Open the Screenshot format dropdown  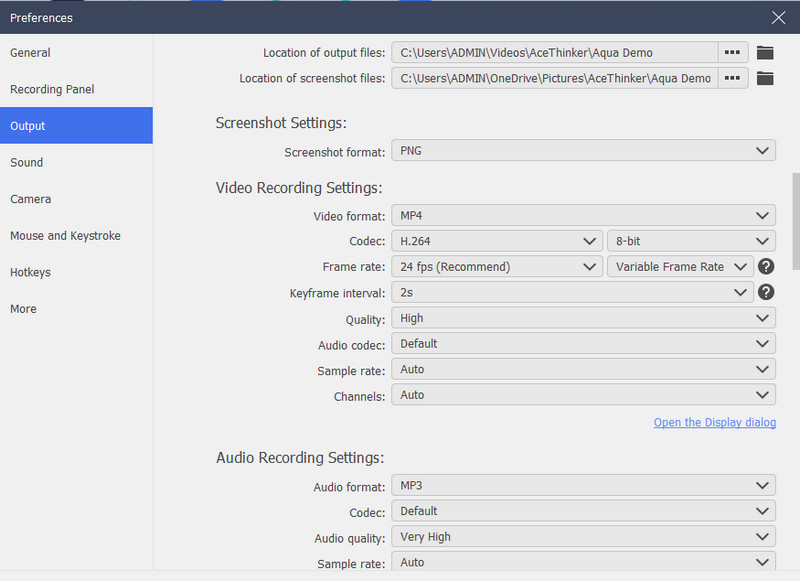583,149
